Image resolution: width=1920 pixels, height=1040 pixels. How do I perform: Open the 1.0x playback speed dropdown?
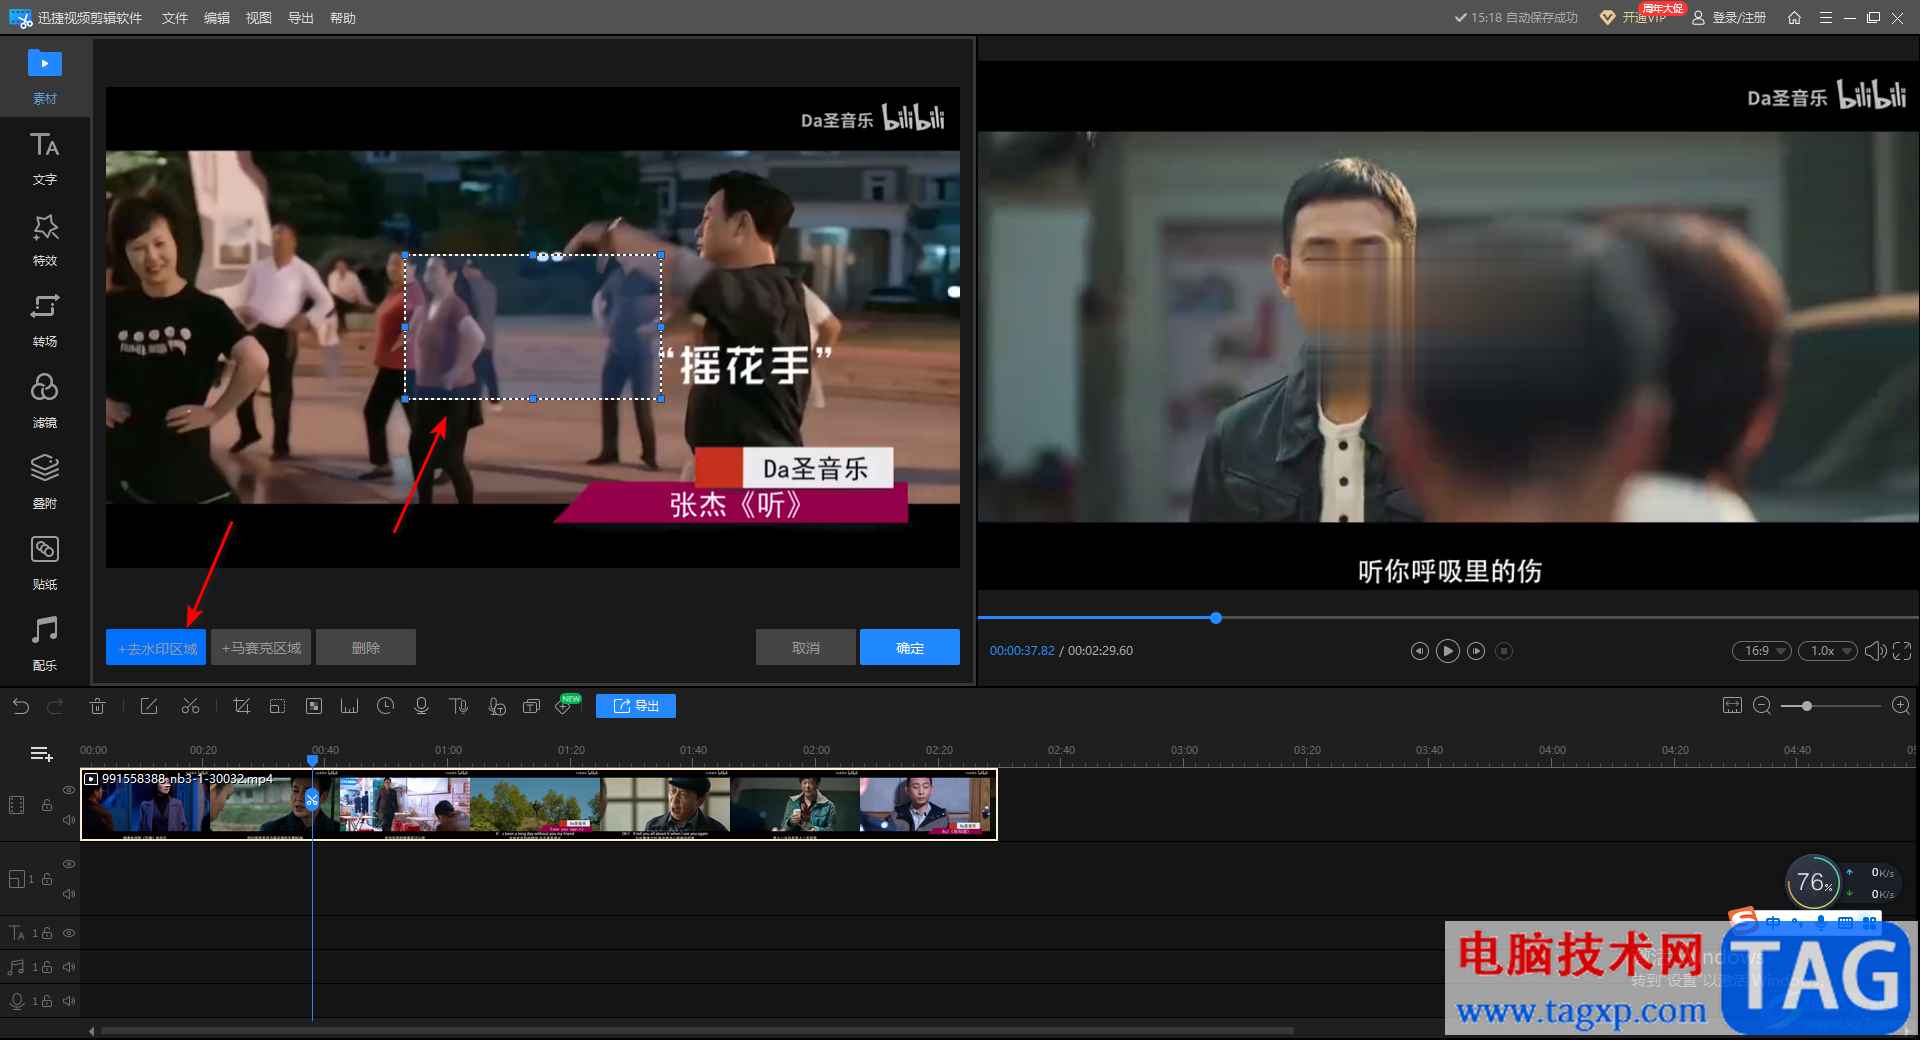click(x=1828, y=651)
